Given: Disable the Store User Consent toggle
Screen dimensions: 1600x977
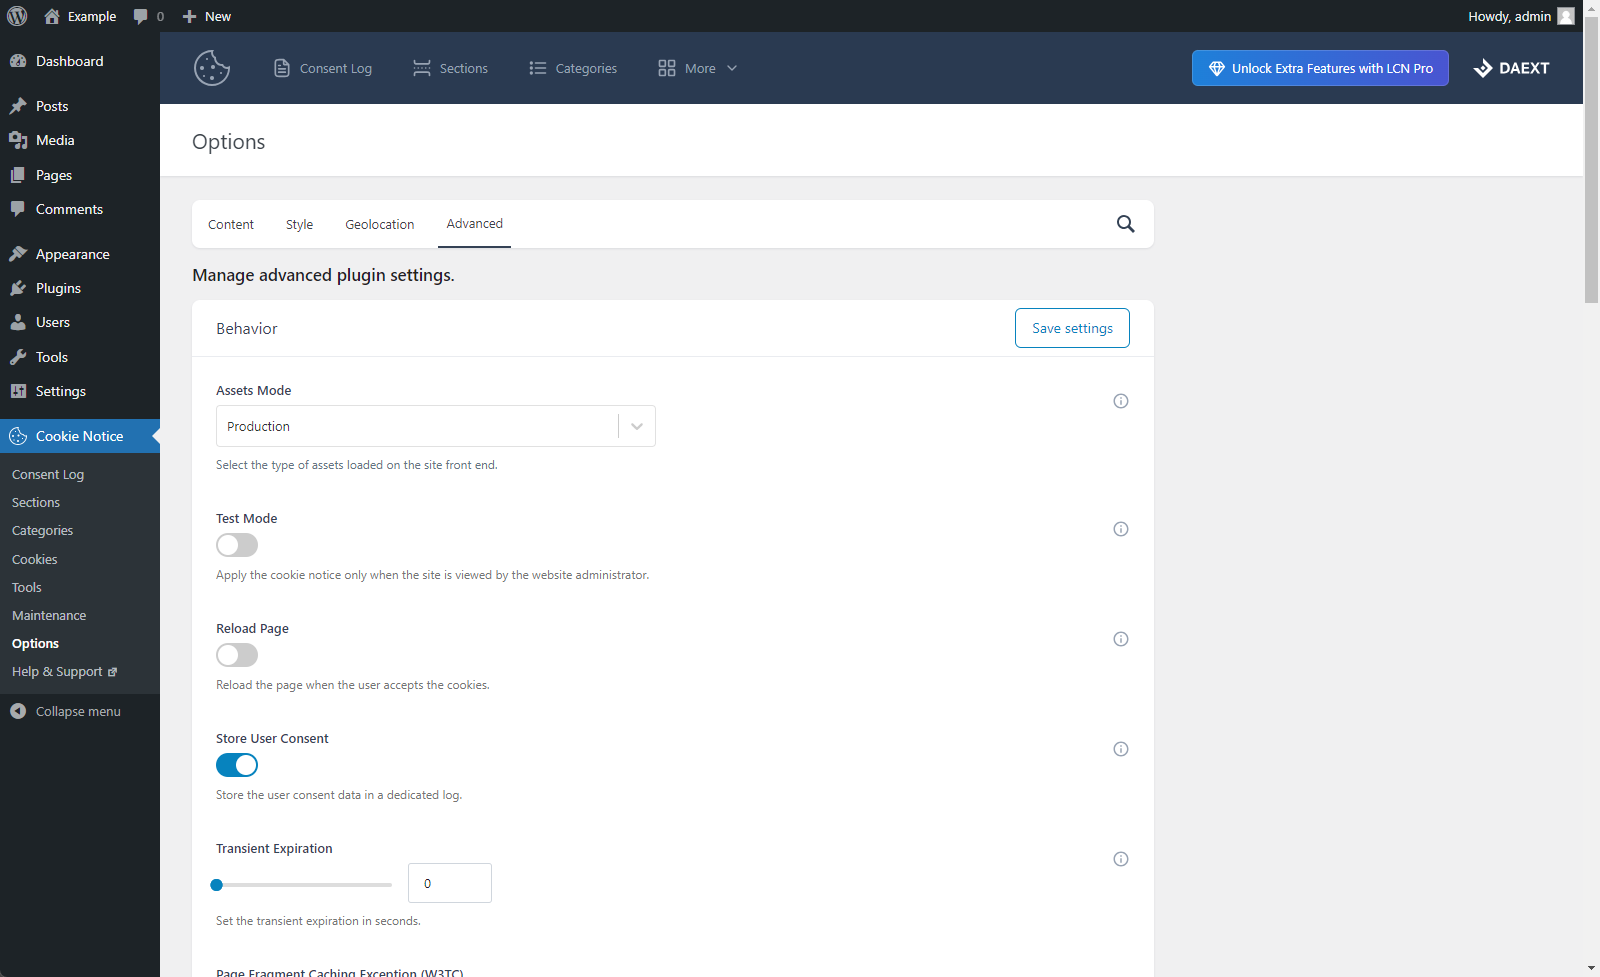Looking at the screenshot, I should coord(237,765).
